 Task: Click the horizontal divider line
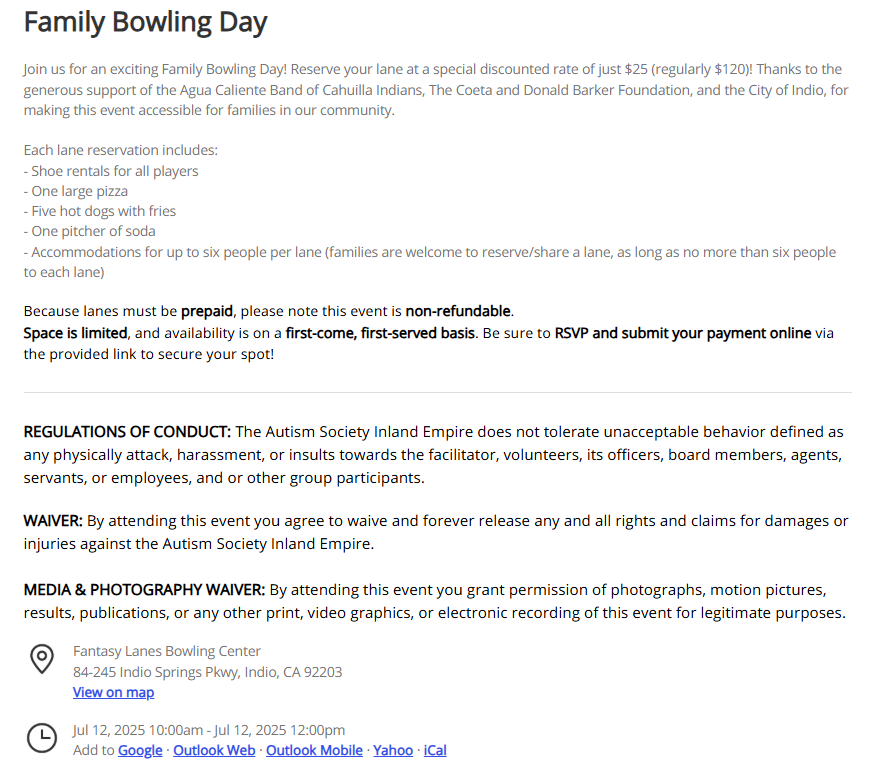tap(437, 392)
